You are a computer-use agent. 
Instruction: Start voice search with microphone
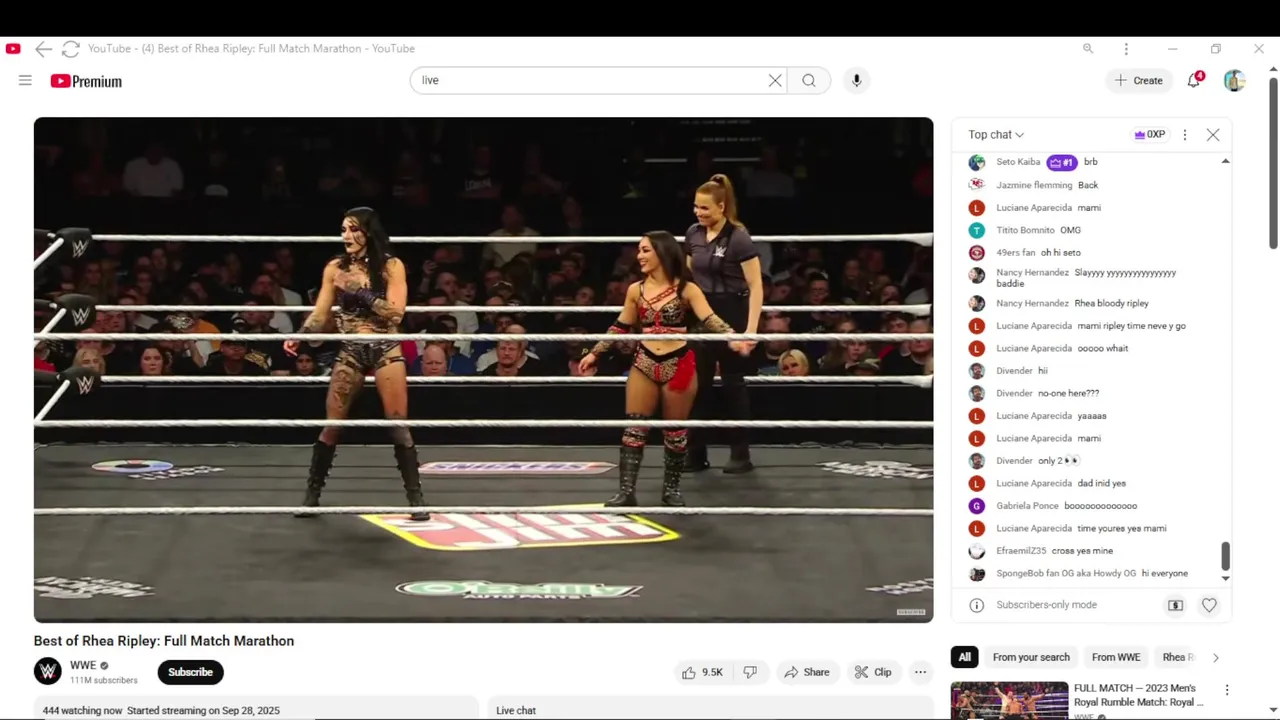(x=856, y=80)
